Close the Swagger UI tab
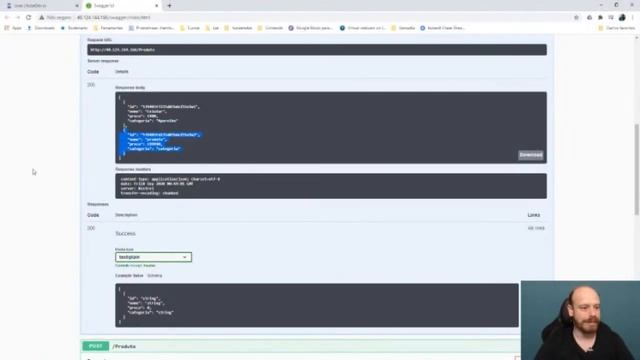The width and height of the screenshot is (640, 360). tap(156, 6)
